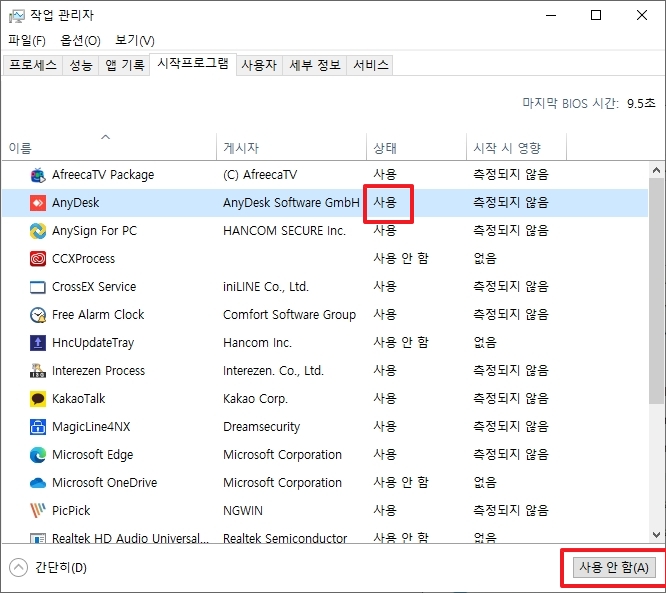The width and height of the screenshot is (666, 593).
Task: Click the CrossEX Service icon
Action: (38, 287)
